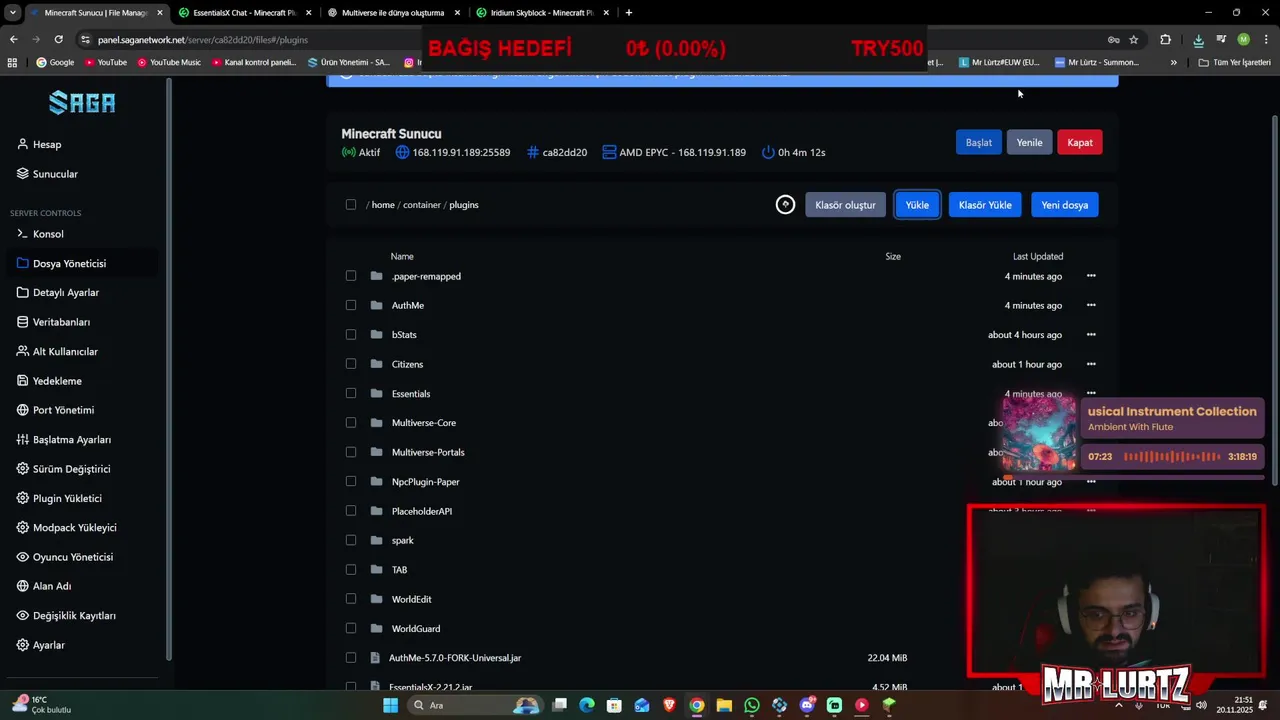Expand the bookmarks overflow chevron
Viewport: 1280px width, 720px height.
[x=1174, y=62]
